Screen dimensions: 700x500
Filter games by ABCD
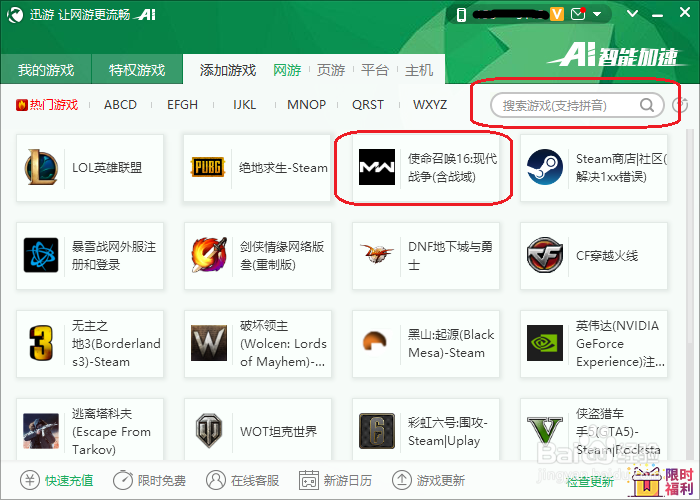tap(121, 105)
